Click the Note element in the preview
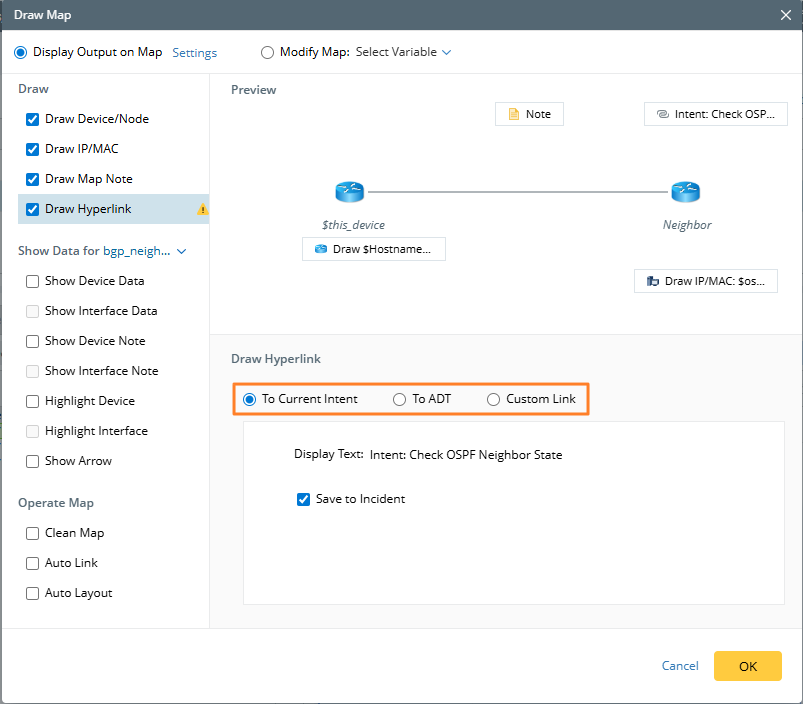Image resolution: width=803 pixels, height=704 pixels. pos(529,114)
